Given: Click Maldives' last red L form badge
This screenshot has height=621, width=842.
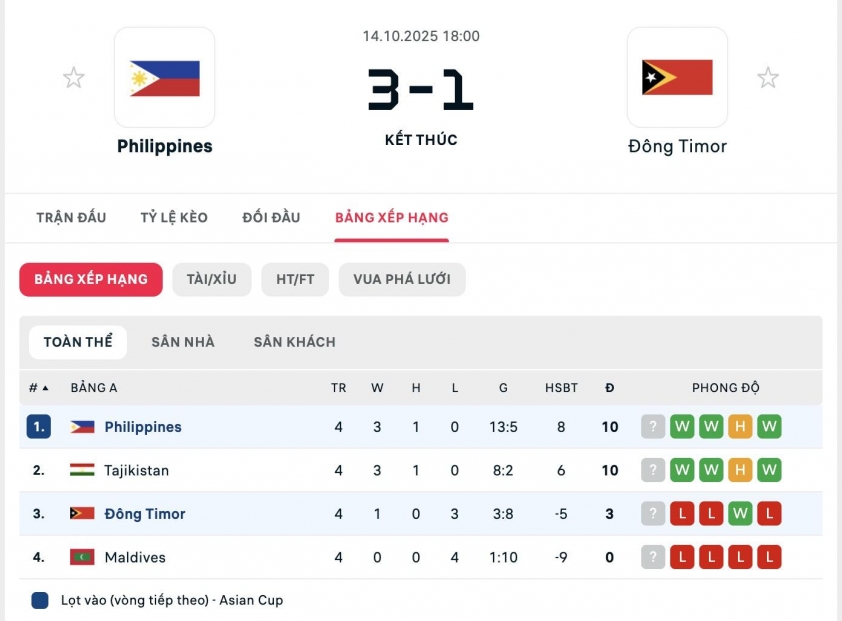Looking at the screenshot, I should pos(769,557).
